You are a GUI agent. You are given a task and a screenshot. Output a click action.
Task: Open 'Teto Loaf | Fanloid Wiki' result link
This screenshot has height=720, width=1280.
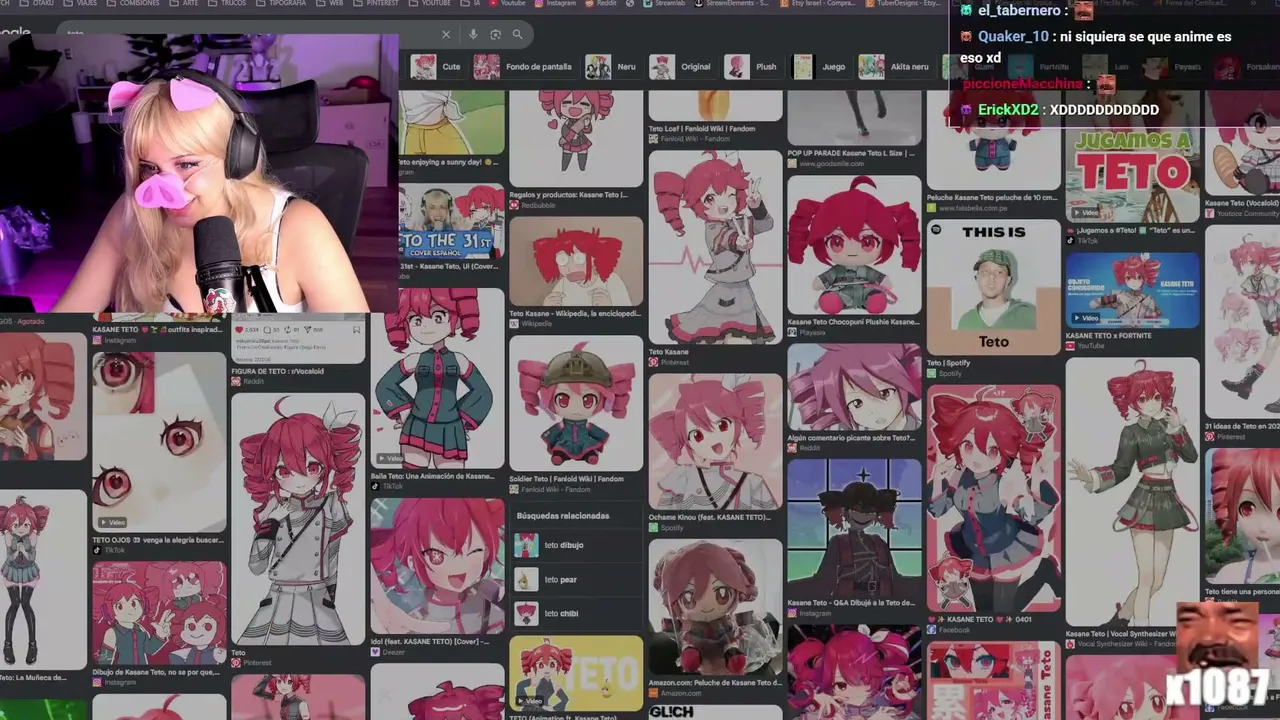[702, 129]
